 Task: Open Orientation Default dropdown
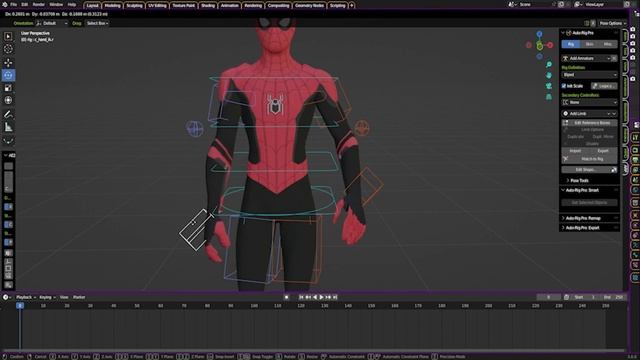(52, 23)
